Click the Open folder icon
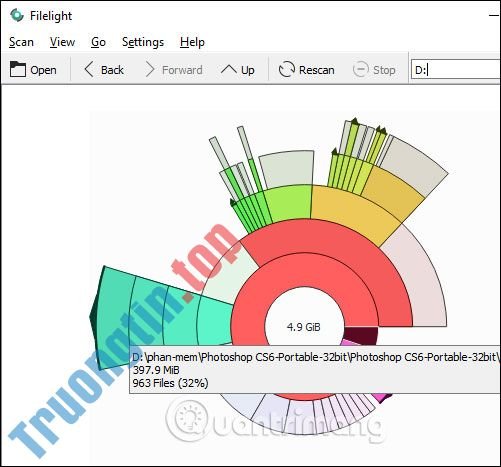501x467 pixels. point(18,69)
